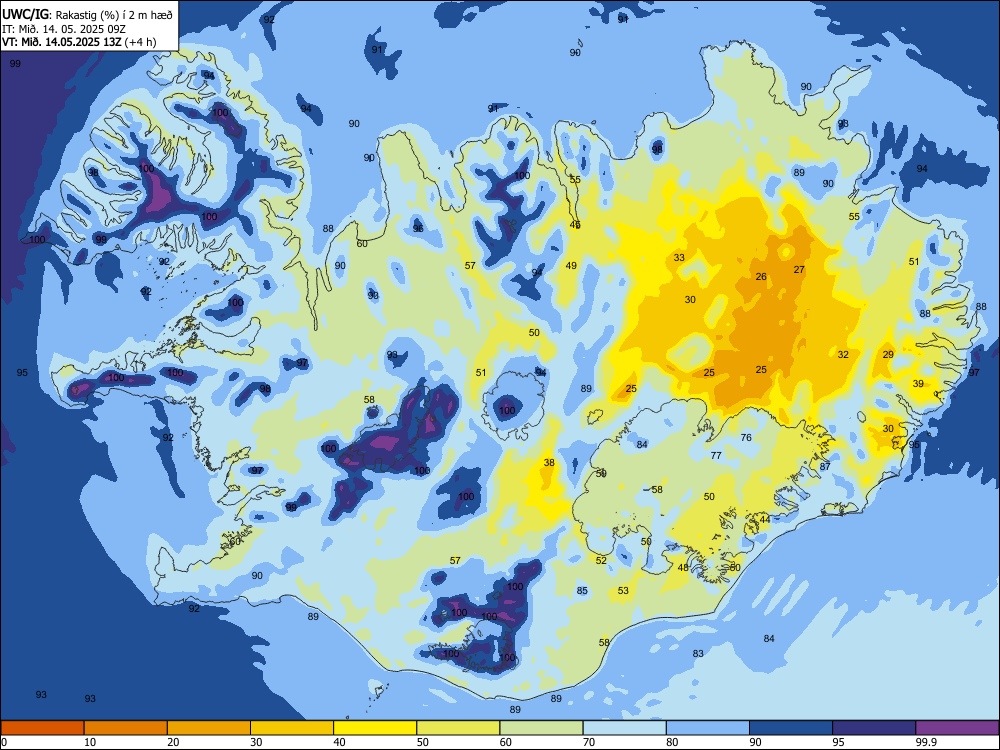
Task: Click the humidity value '52' on map
Action: pos(601,560)
